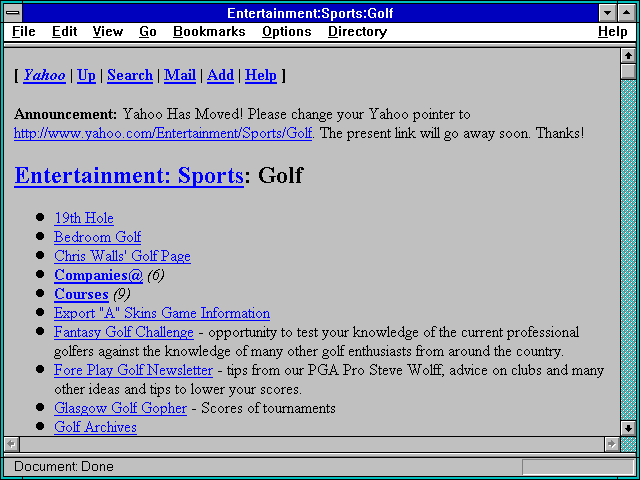Click the vertical scrollbar down arrow
Viewport: 640px width, 480px height.
pyautogui.click(x=628, y=428)
